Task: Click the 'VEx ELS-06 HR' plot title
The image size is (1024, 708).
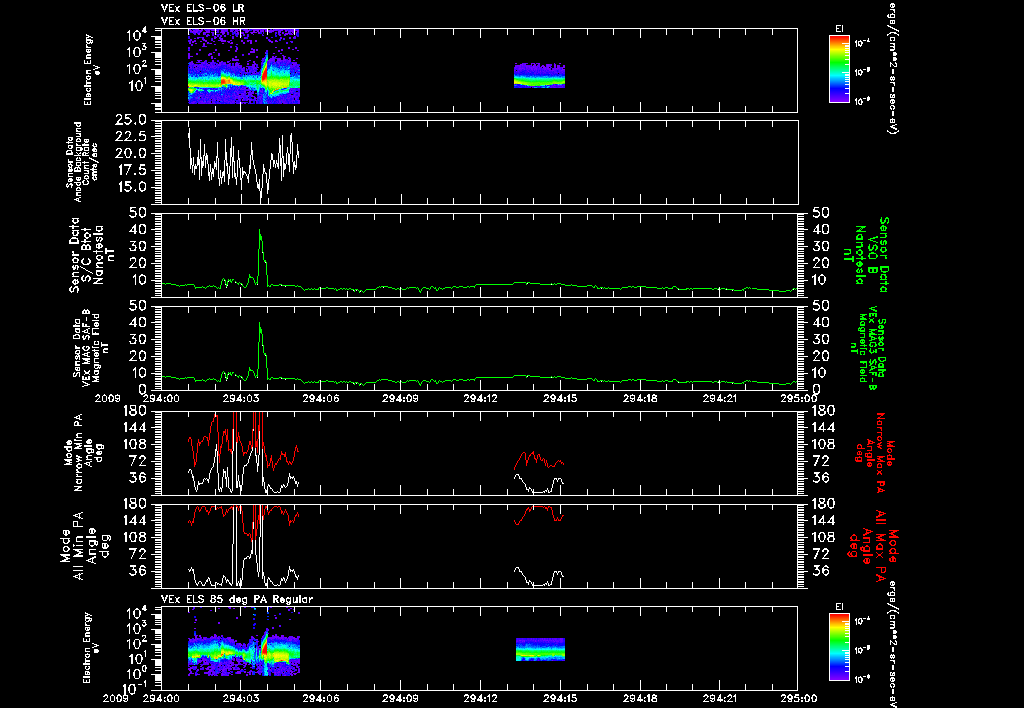Action: (x=203, y=21)
